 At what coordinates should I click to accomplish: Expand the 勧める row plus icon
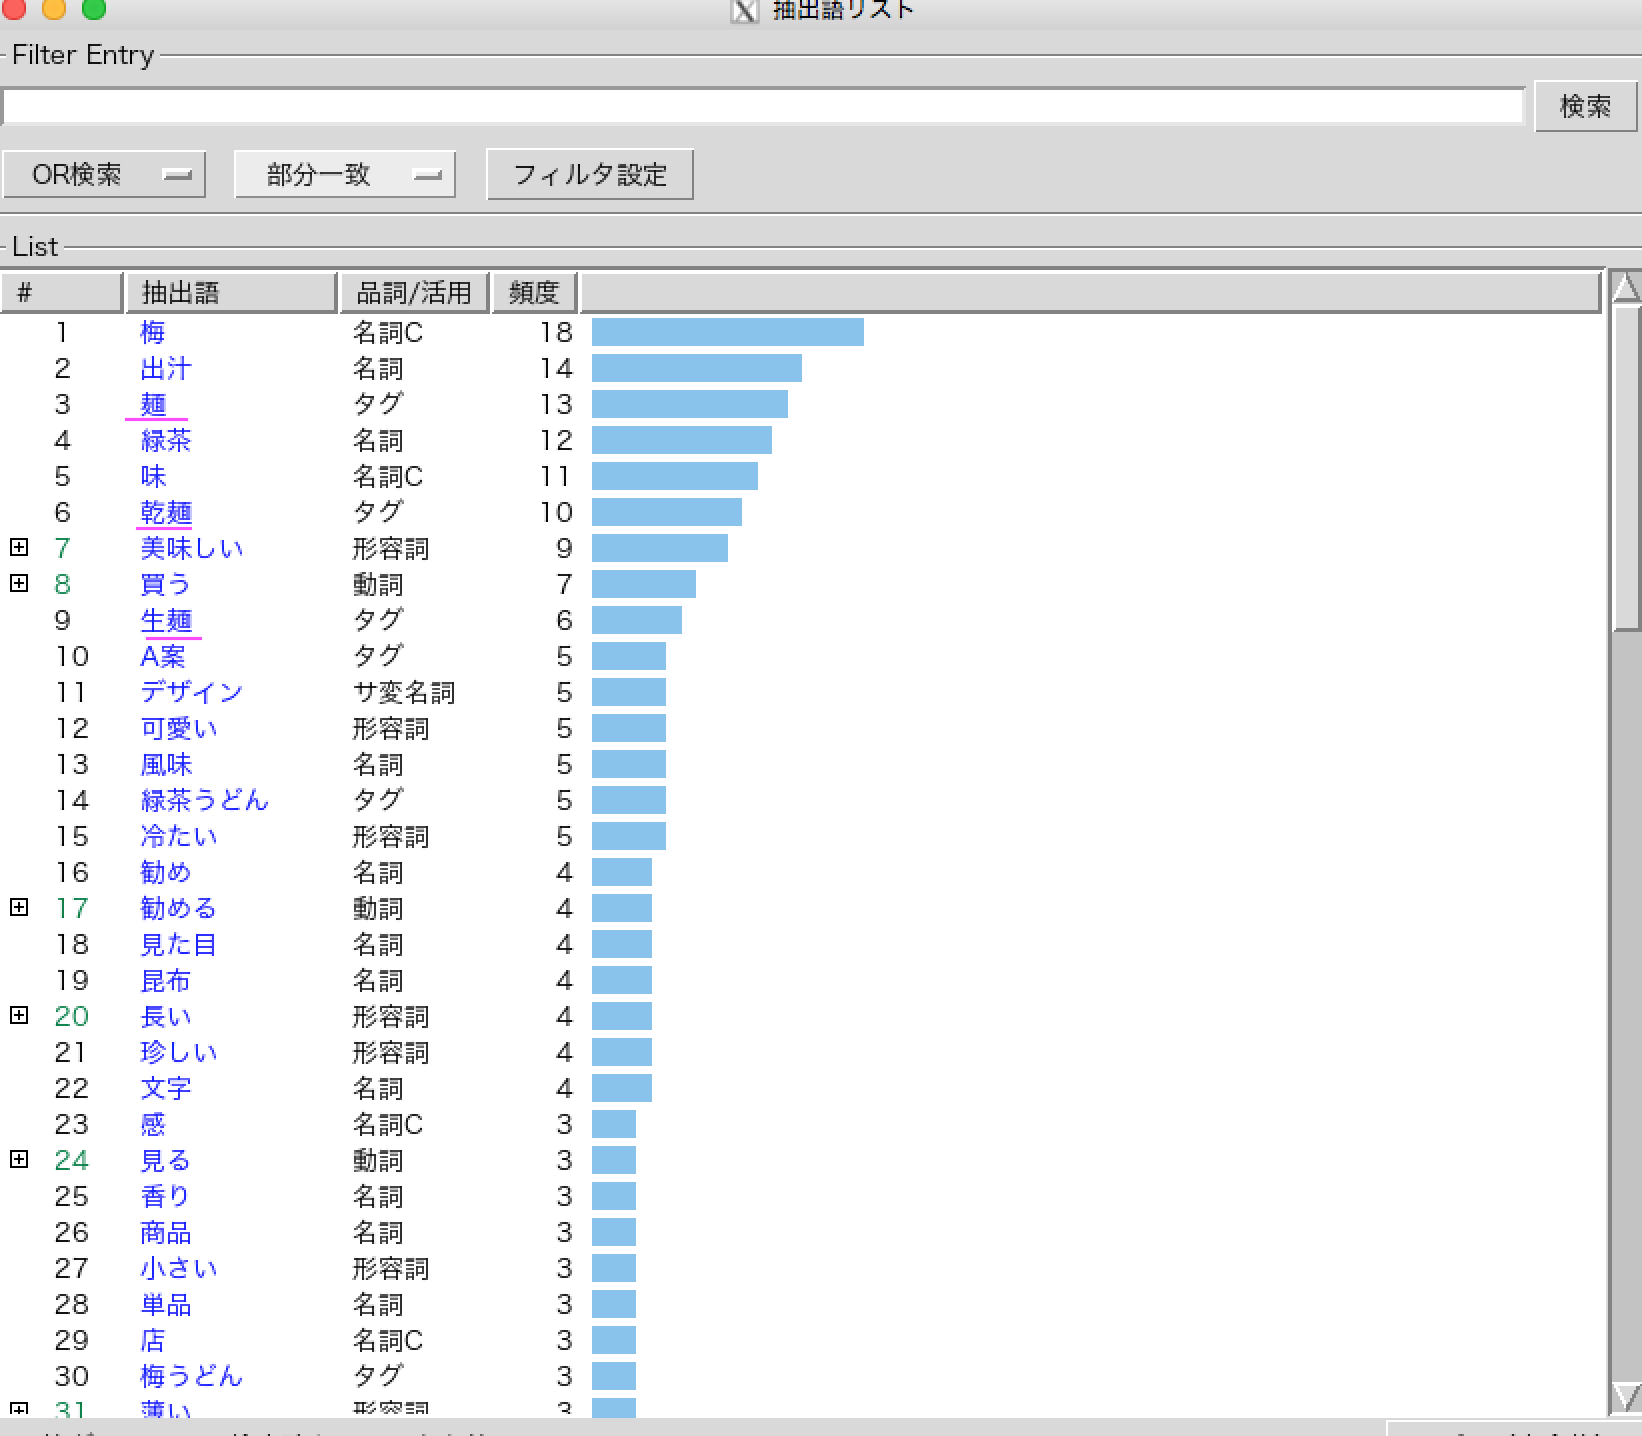tap(19, 907)
